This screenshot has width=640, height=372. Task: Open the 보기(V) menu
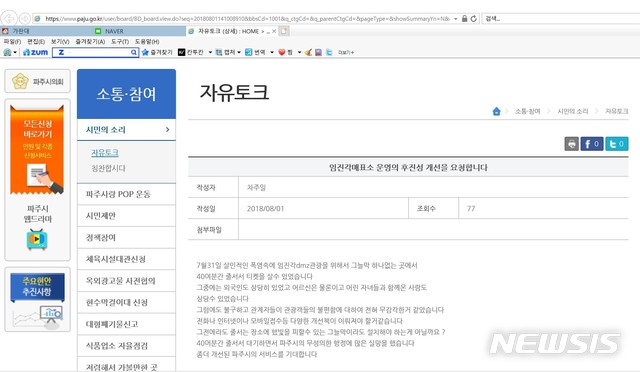pyautogui.click(x=60, y=42)
